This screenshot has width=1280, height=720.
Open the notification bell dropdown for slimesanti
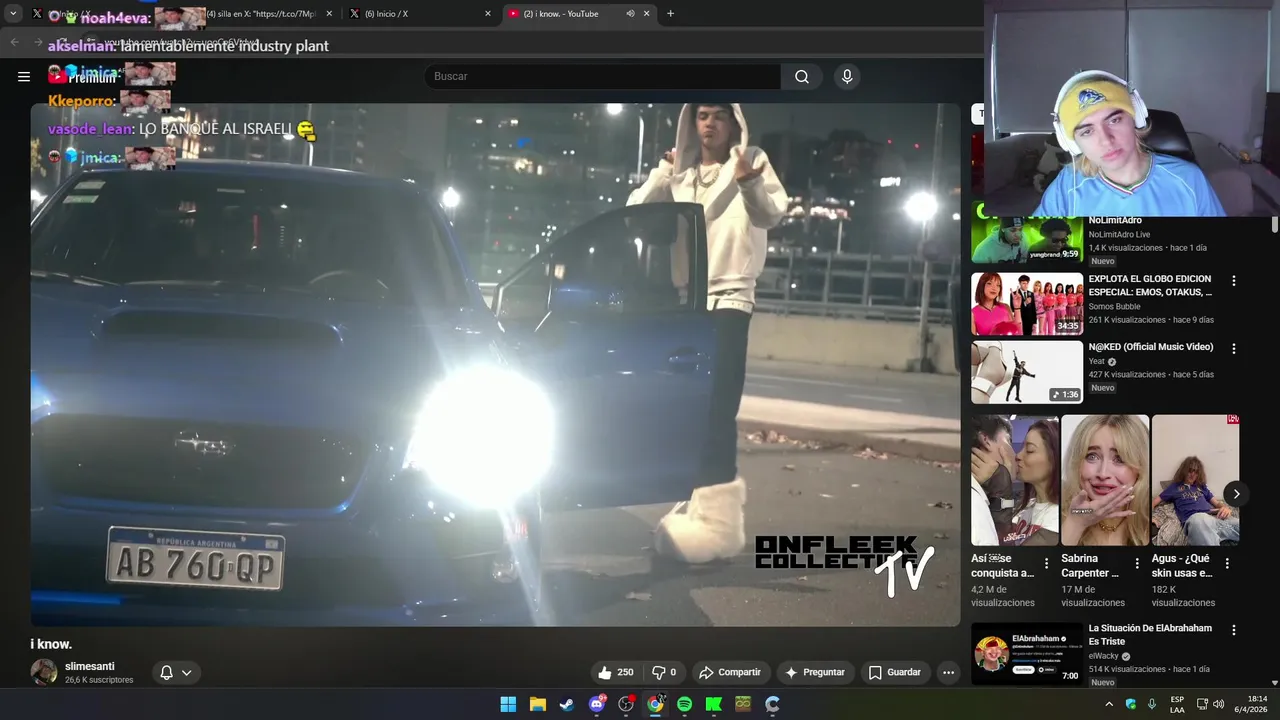pos(176,672)
